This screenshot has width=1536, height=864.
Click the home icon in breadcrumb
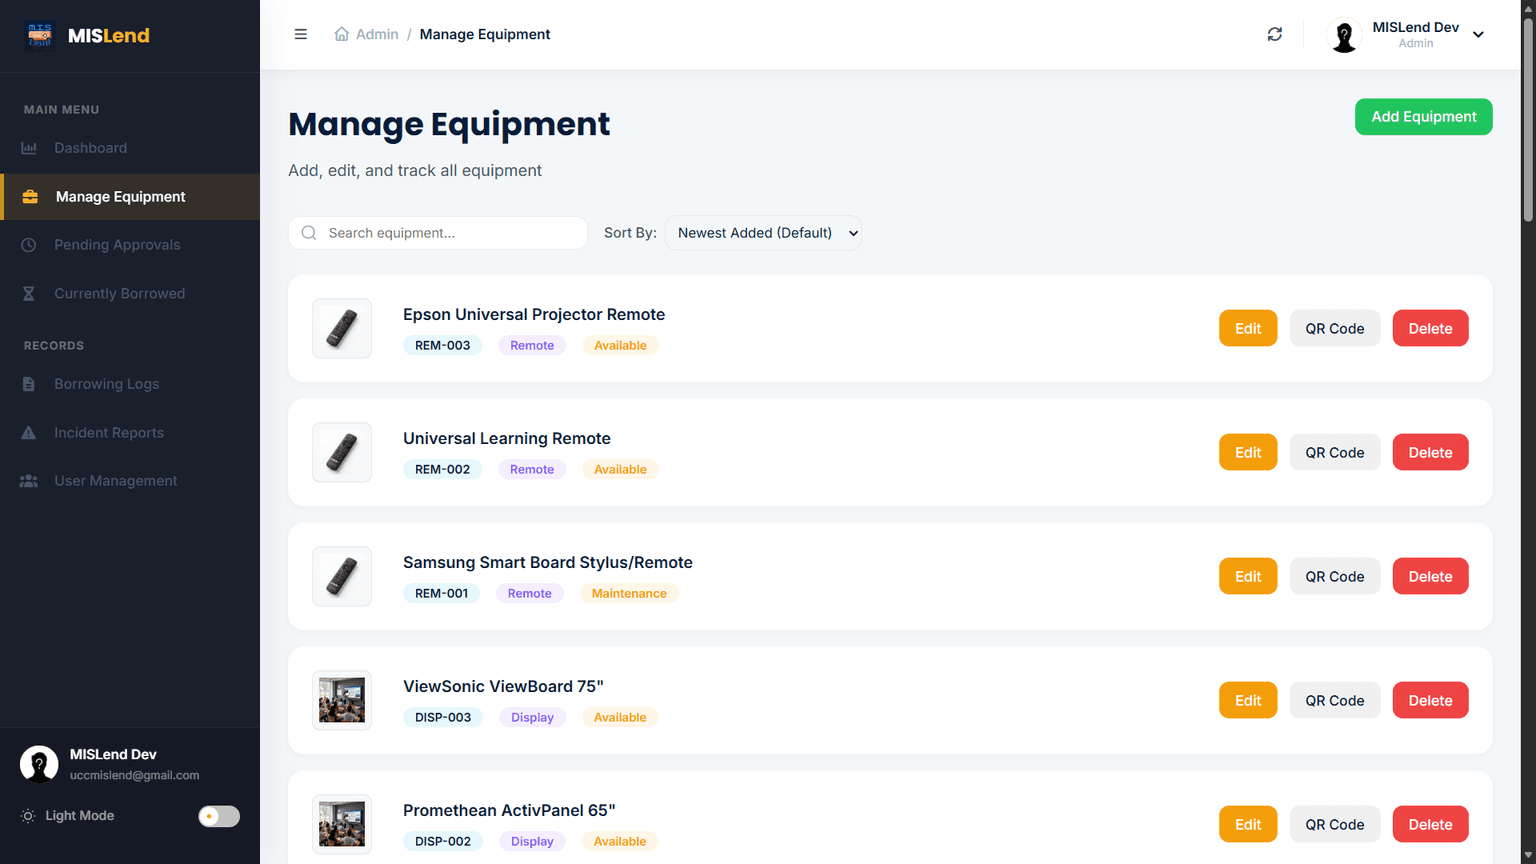pos(342,34)
